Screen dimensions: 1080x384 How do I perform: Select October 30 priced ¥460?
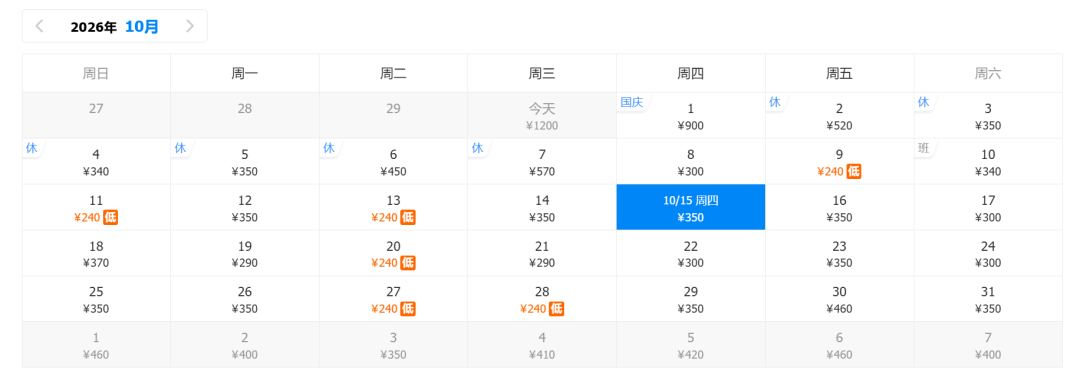tap(840, 299)
